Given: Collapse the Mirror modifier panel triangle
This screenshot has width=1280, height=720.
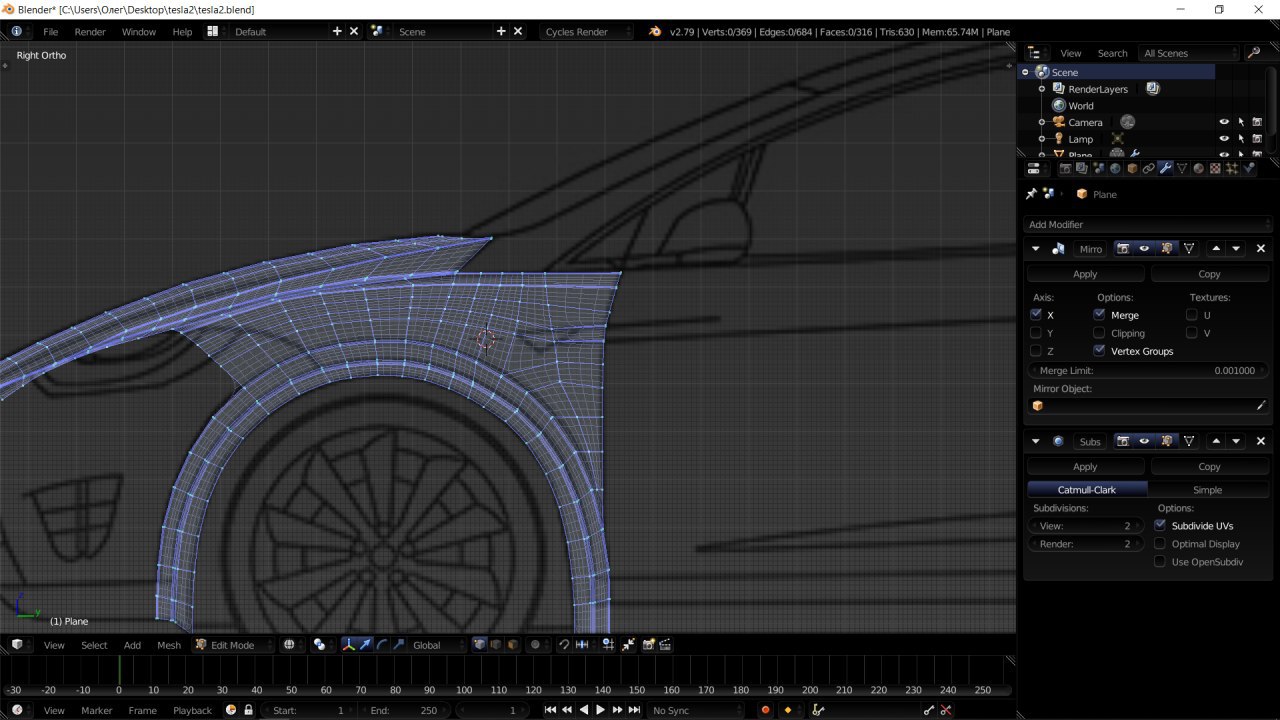Looking at the screenshot, I should [1035, 248].
